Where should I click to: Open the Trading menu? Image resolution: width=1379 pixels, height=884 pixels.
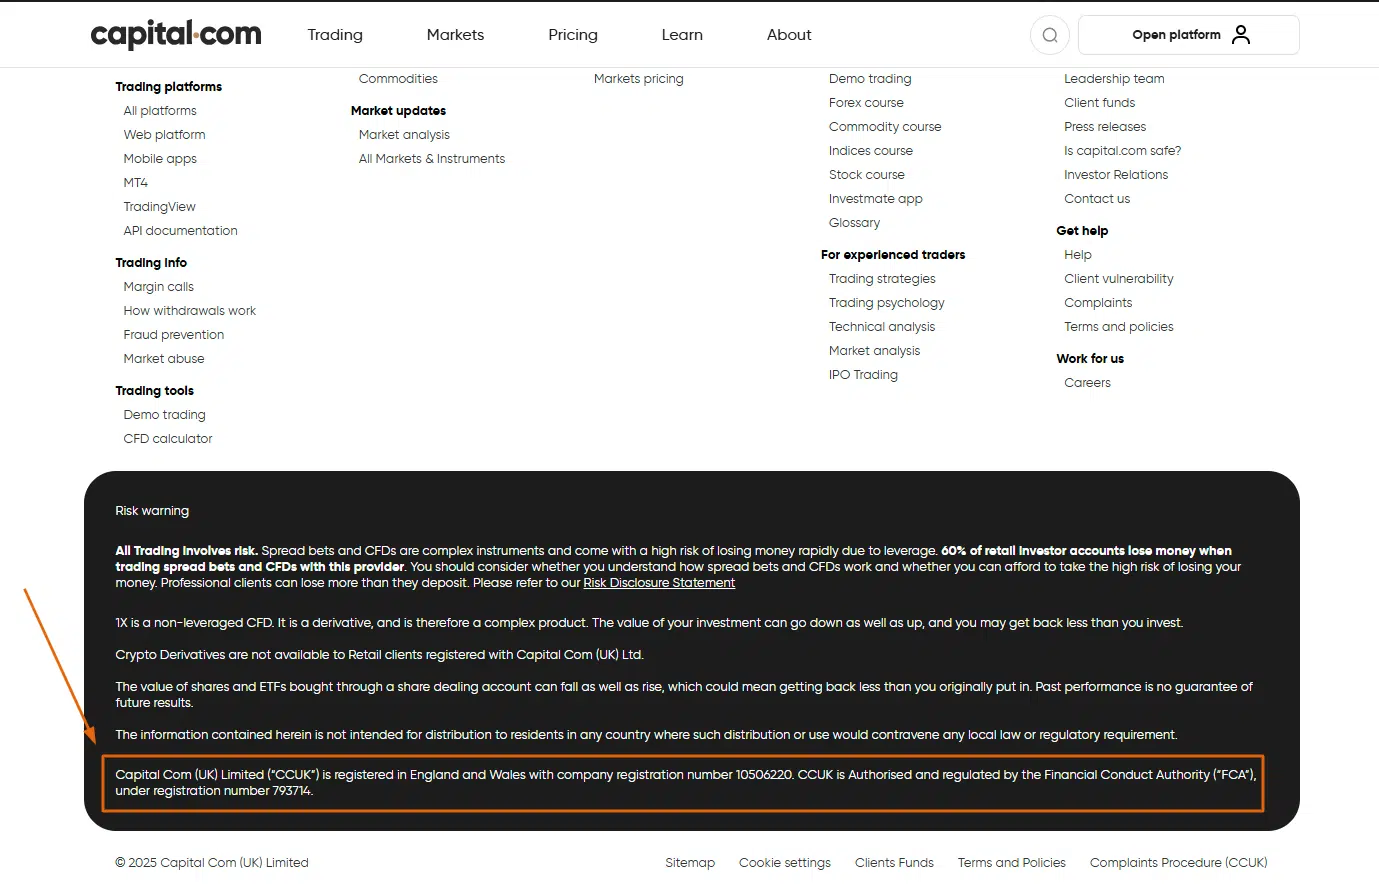click(x=335, y=35)
